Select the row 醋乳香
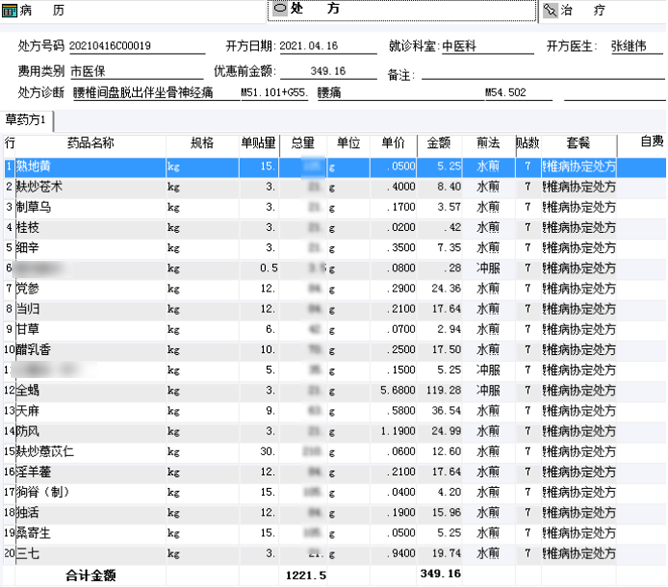This screenshot has width=668, height=587. click(335, 350)
